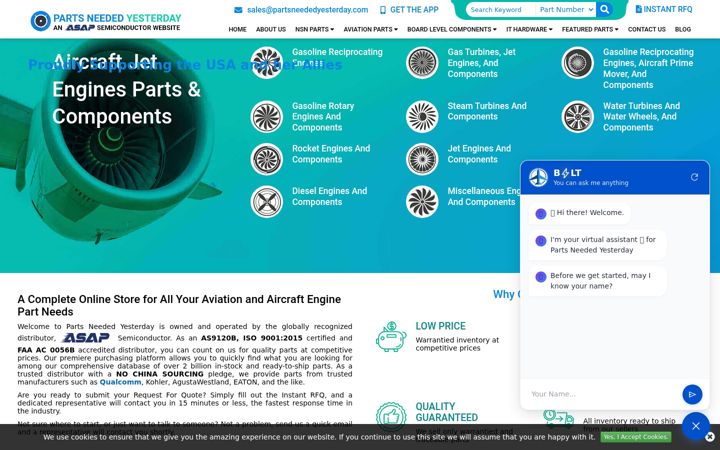
Task: Dismiss cookie banner with small X icon
Action: [710, 437]
